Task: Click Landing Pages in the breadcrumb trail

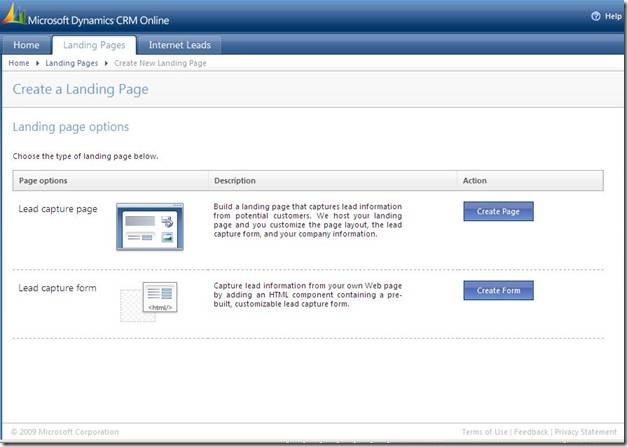Action: [71, 63]
